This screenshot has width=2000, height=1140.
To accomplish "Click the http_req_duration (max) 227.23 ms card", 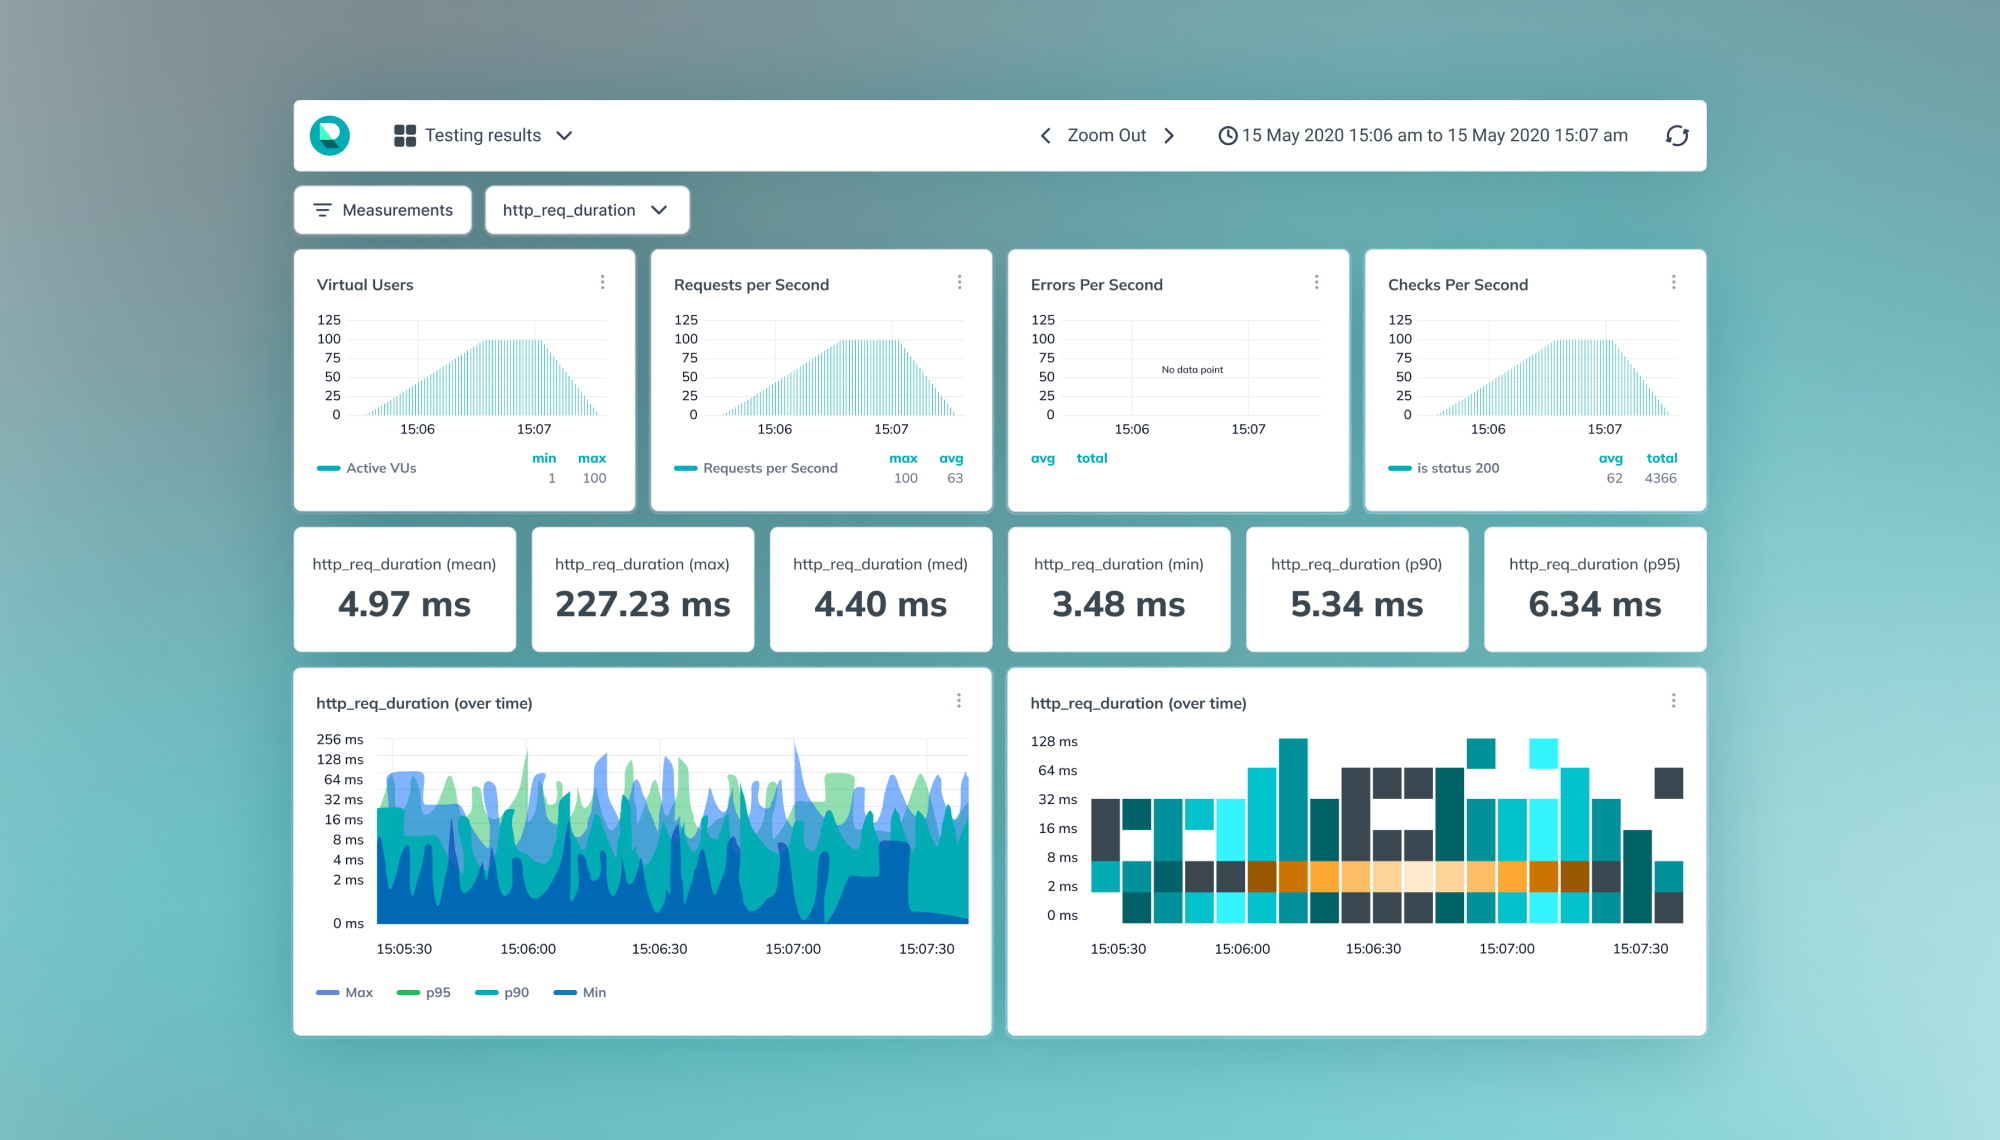I will click(x=643, y=590).
